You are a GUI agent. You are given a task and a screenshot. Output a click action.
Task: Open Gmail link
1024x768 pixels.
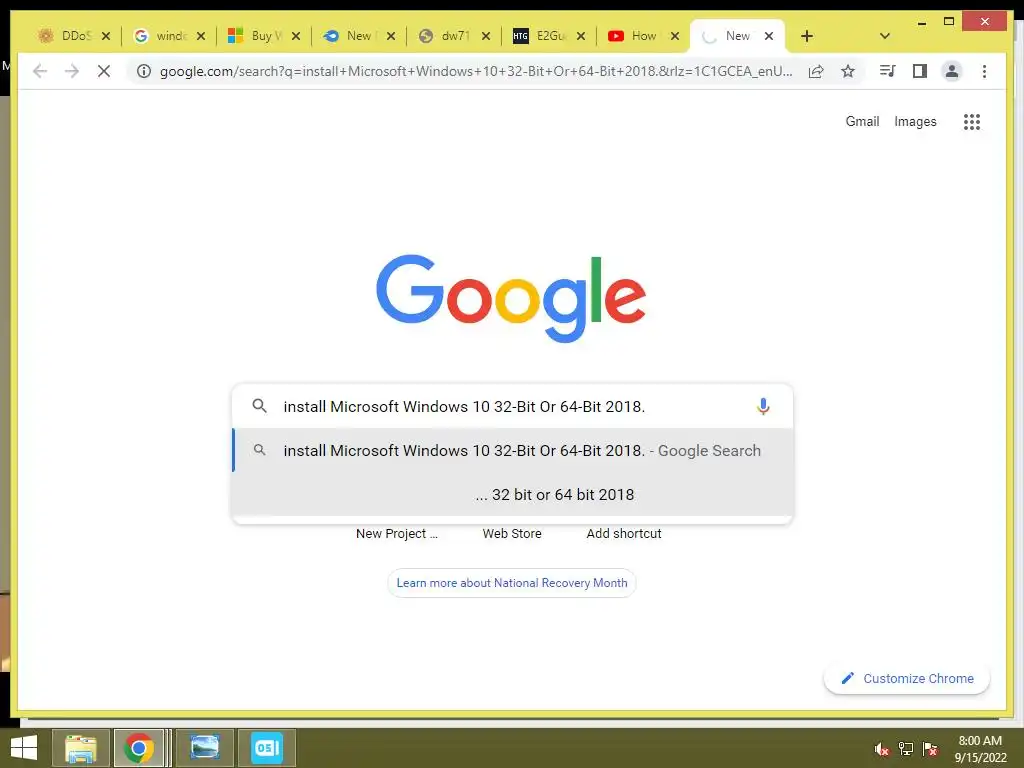point(862,121)
